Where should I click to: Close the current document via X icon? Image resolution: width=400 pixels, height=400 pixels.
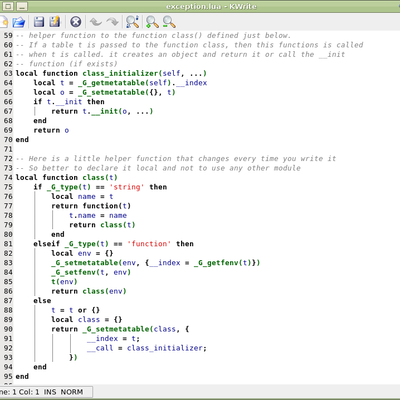pyautogui.click(x=76, y=22)
